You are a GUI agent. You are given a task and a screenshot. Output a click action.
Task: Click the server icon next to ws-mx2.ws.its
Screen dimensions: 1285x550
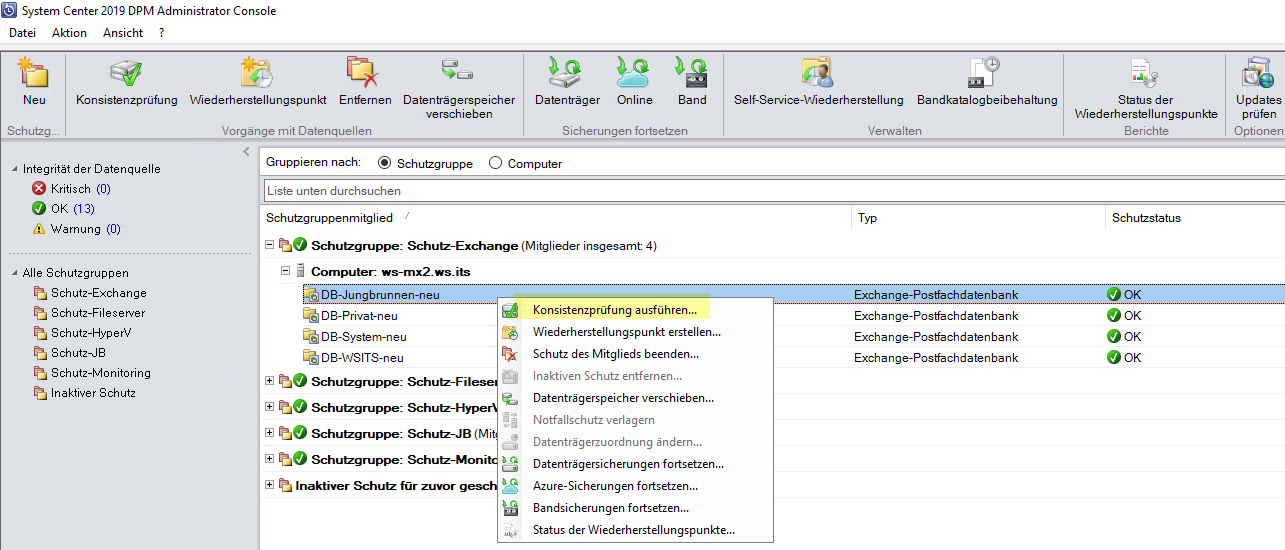pos(300,271)
